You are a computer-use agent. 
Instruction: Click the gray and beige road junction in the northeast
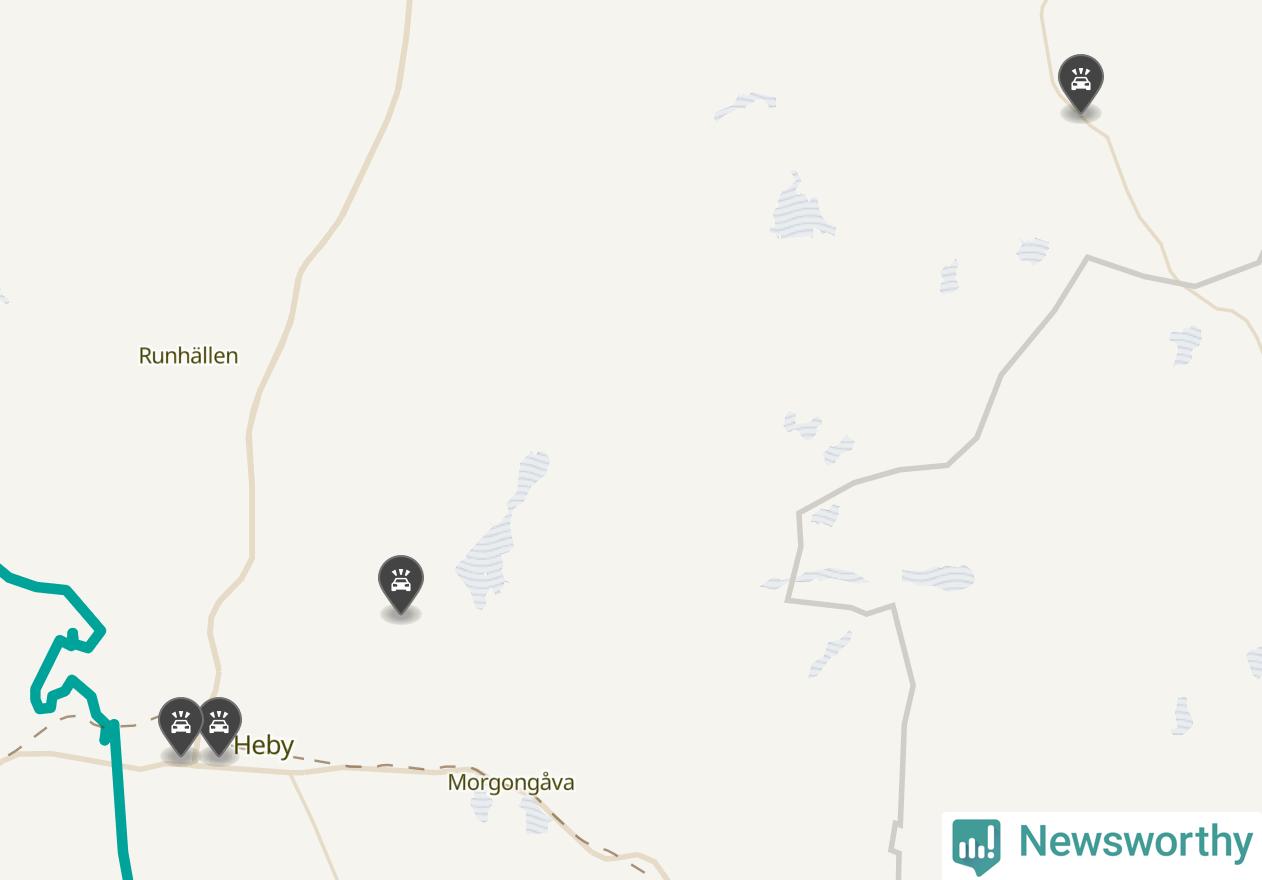click(x=1192, y=286)
